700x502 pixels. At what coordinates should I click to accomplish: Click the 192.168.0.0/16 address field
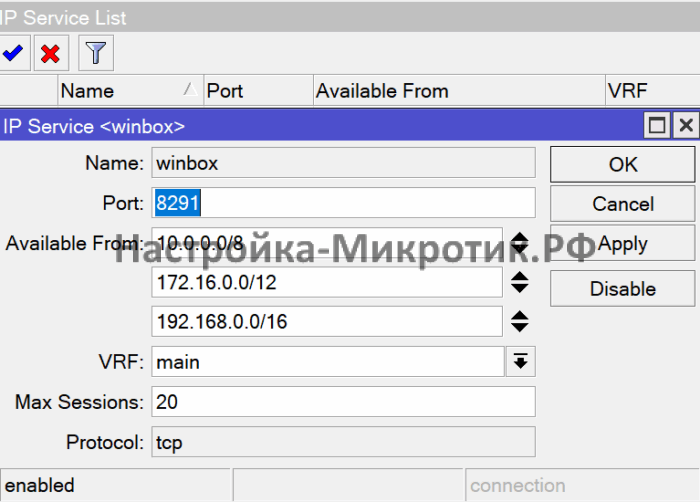[x=327, y=322]
